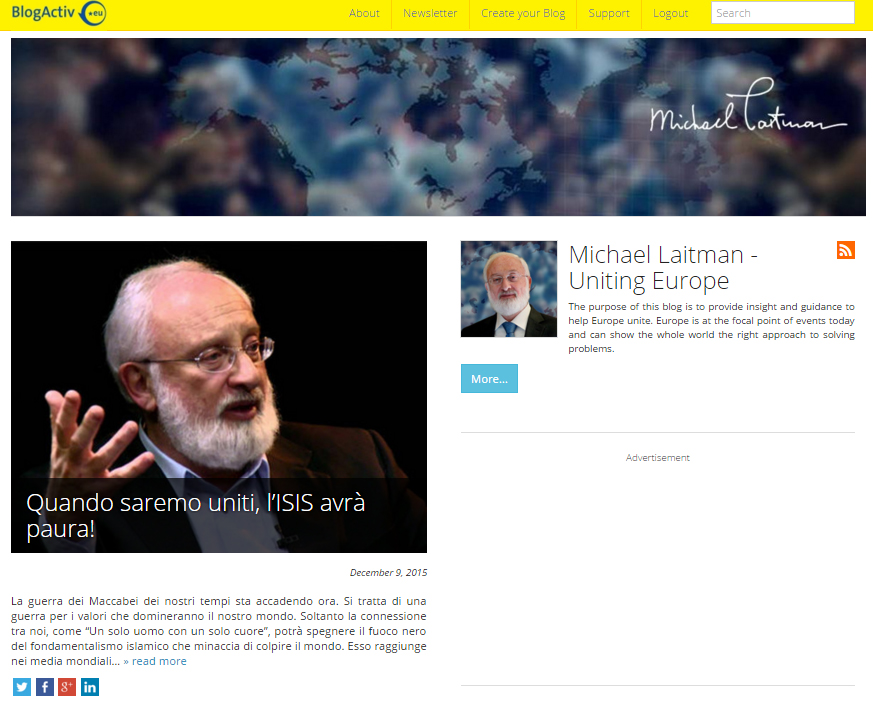Focus the Search input field
The width and height of the screenshot is (873, 705).
tap(782, 13)
